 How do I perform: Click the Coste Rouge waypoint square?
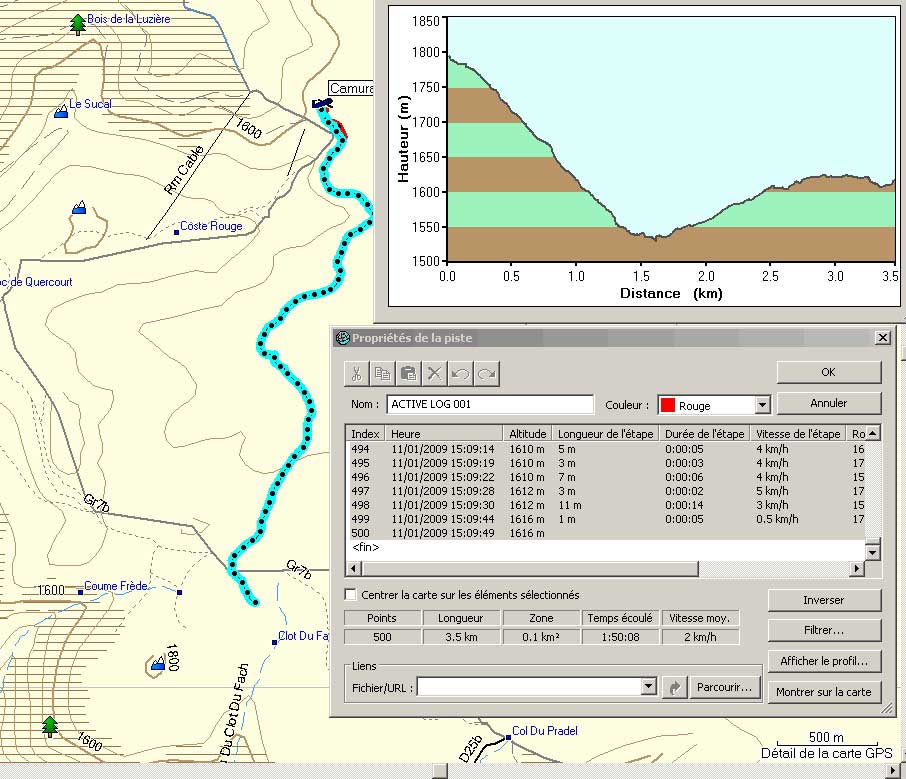[176, 232]
